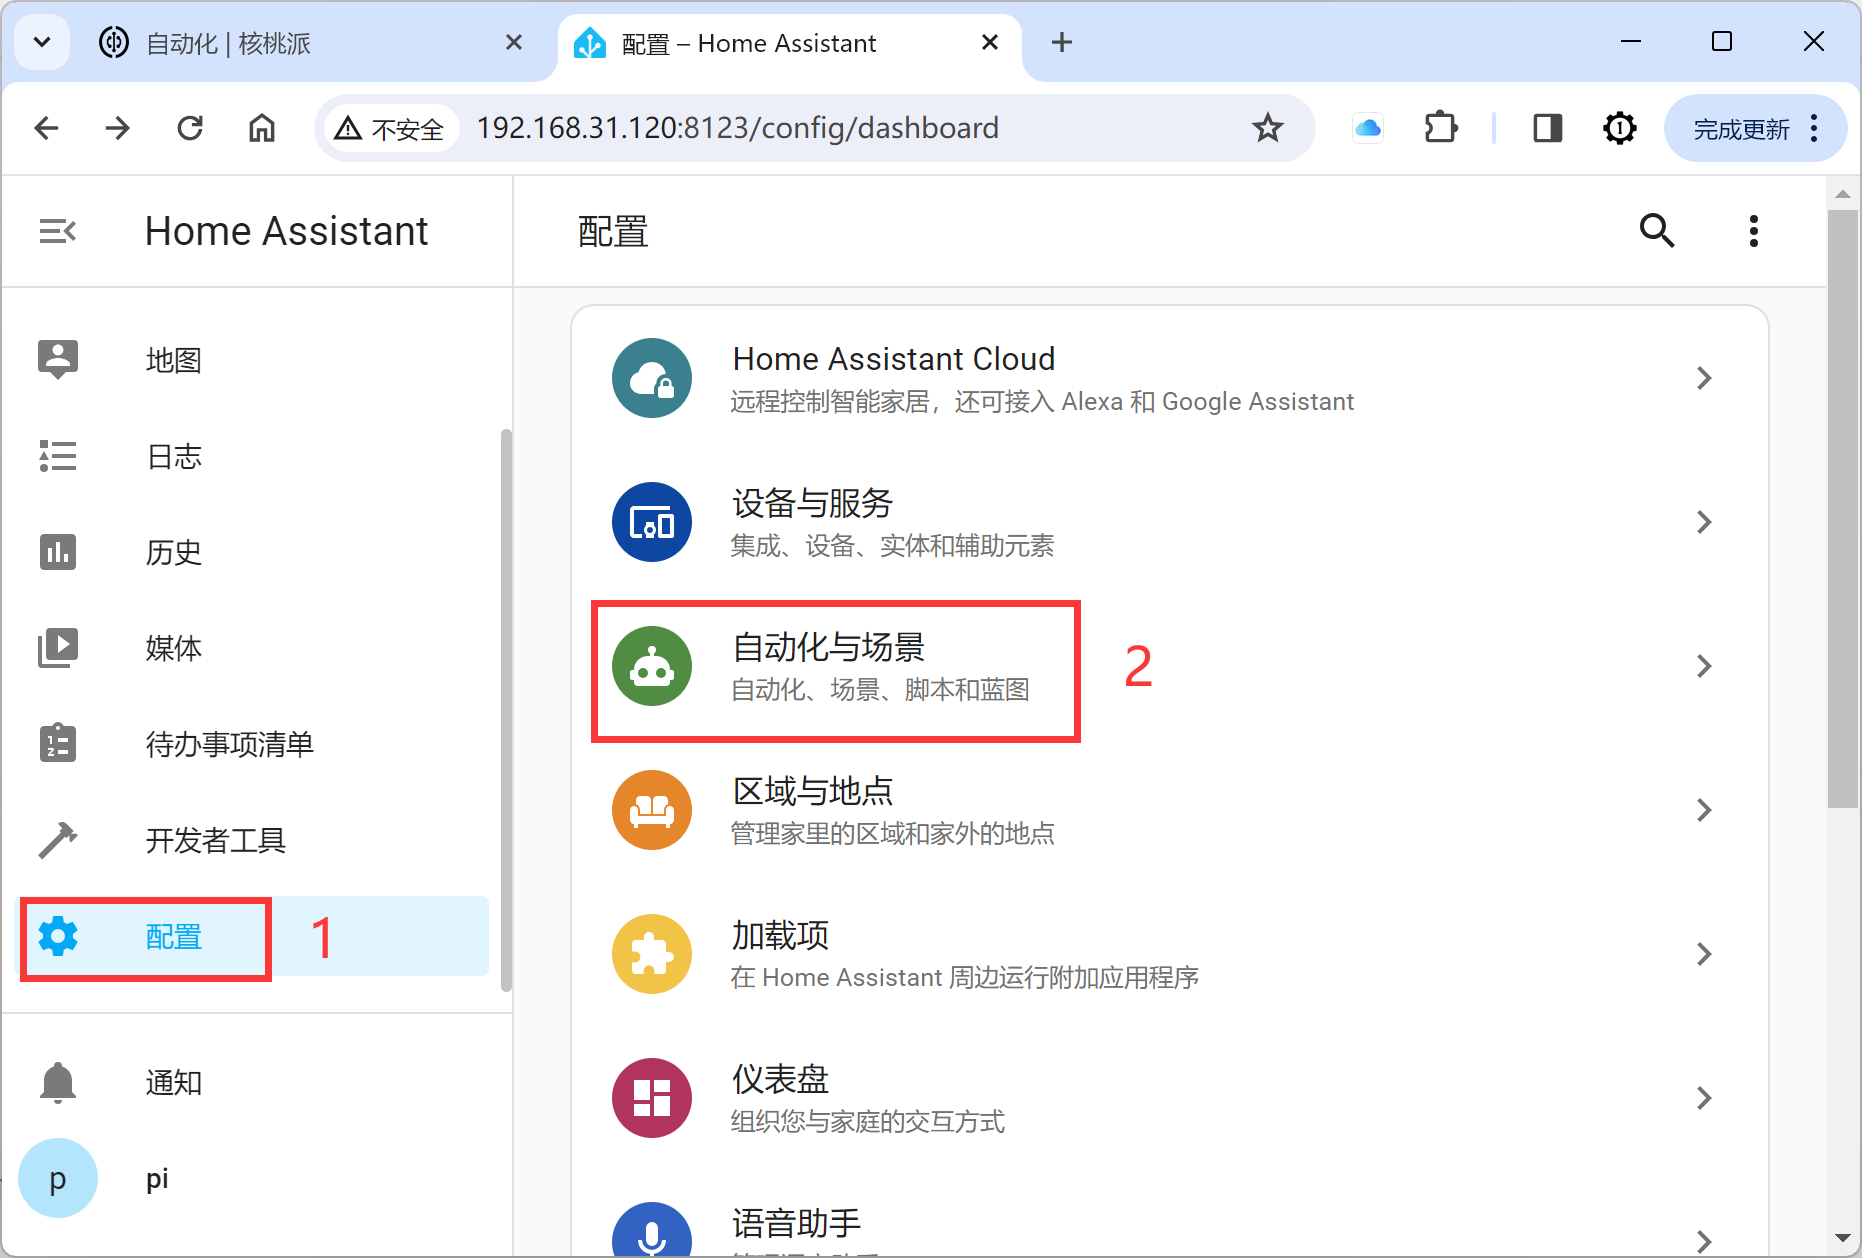Image resolution: width=1862 pixels, height=1258 pixels.
Task: Open the 加载项 settings entry
Action: tap(1170, 954)
